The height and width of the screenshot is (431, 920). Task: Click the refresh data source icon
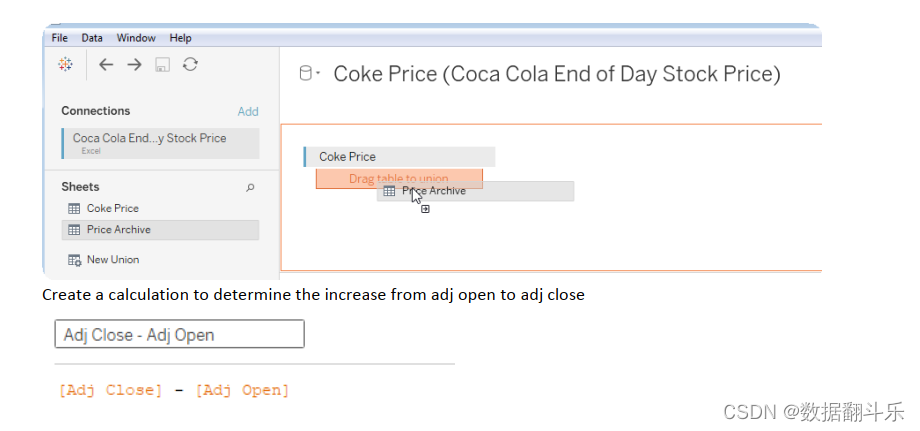[x=190, y=64]
